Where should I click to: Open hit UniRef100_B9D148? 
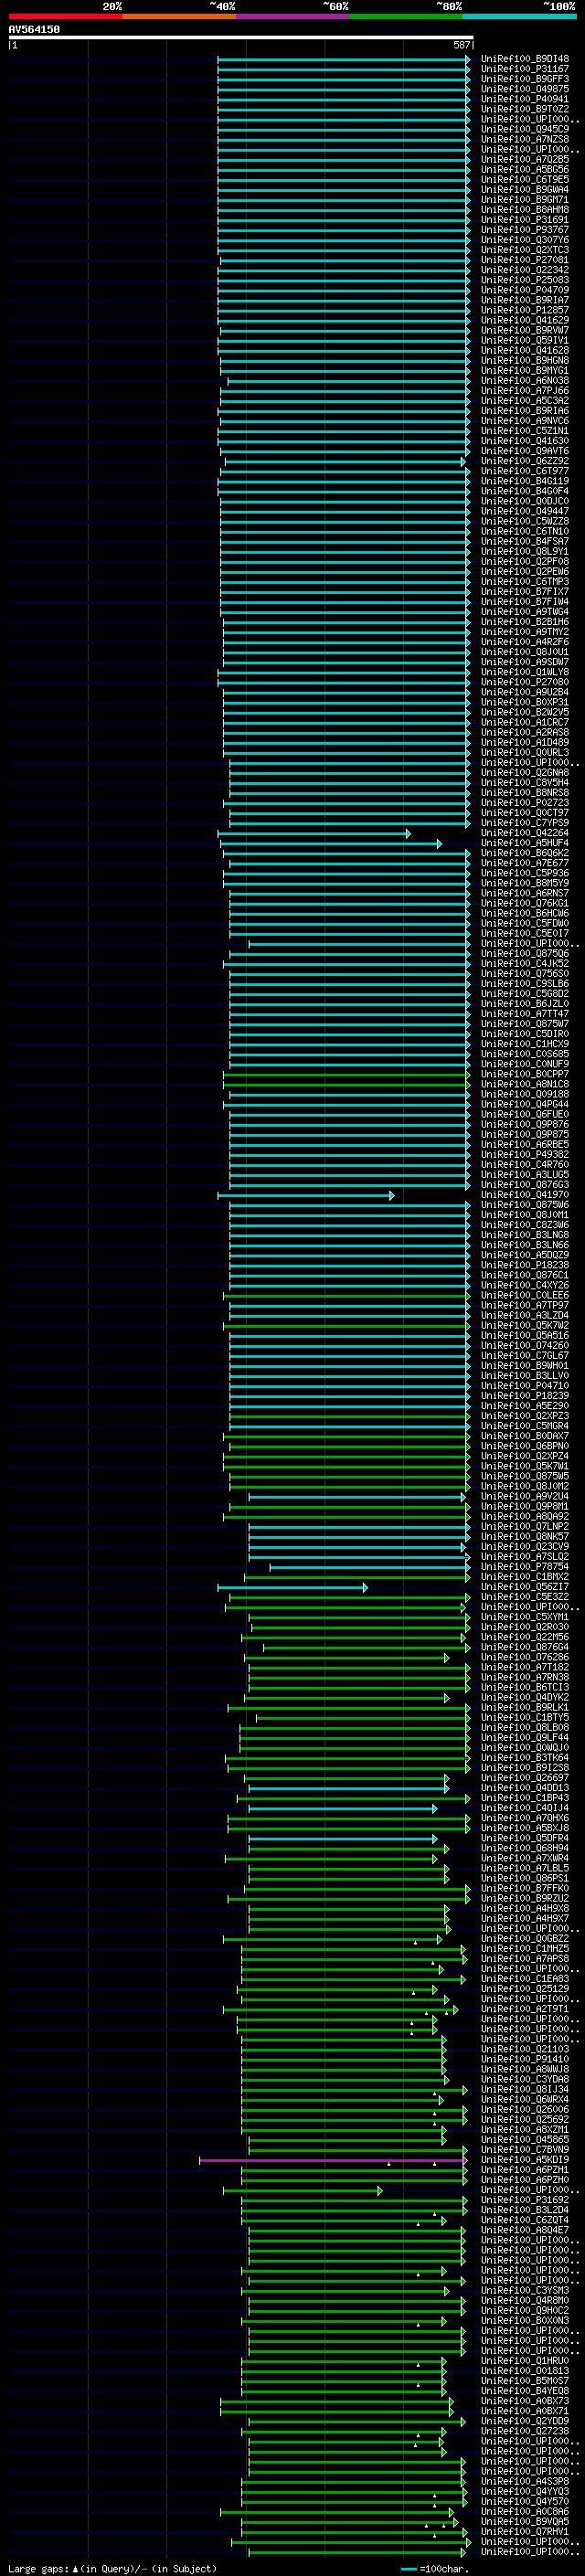(x=525, y=59)
